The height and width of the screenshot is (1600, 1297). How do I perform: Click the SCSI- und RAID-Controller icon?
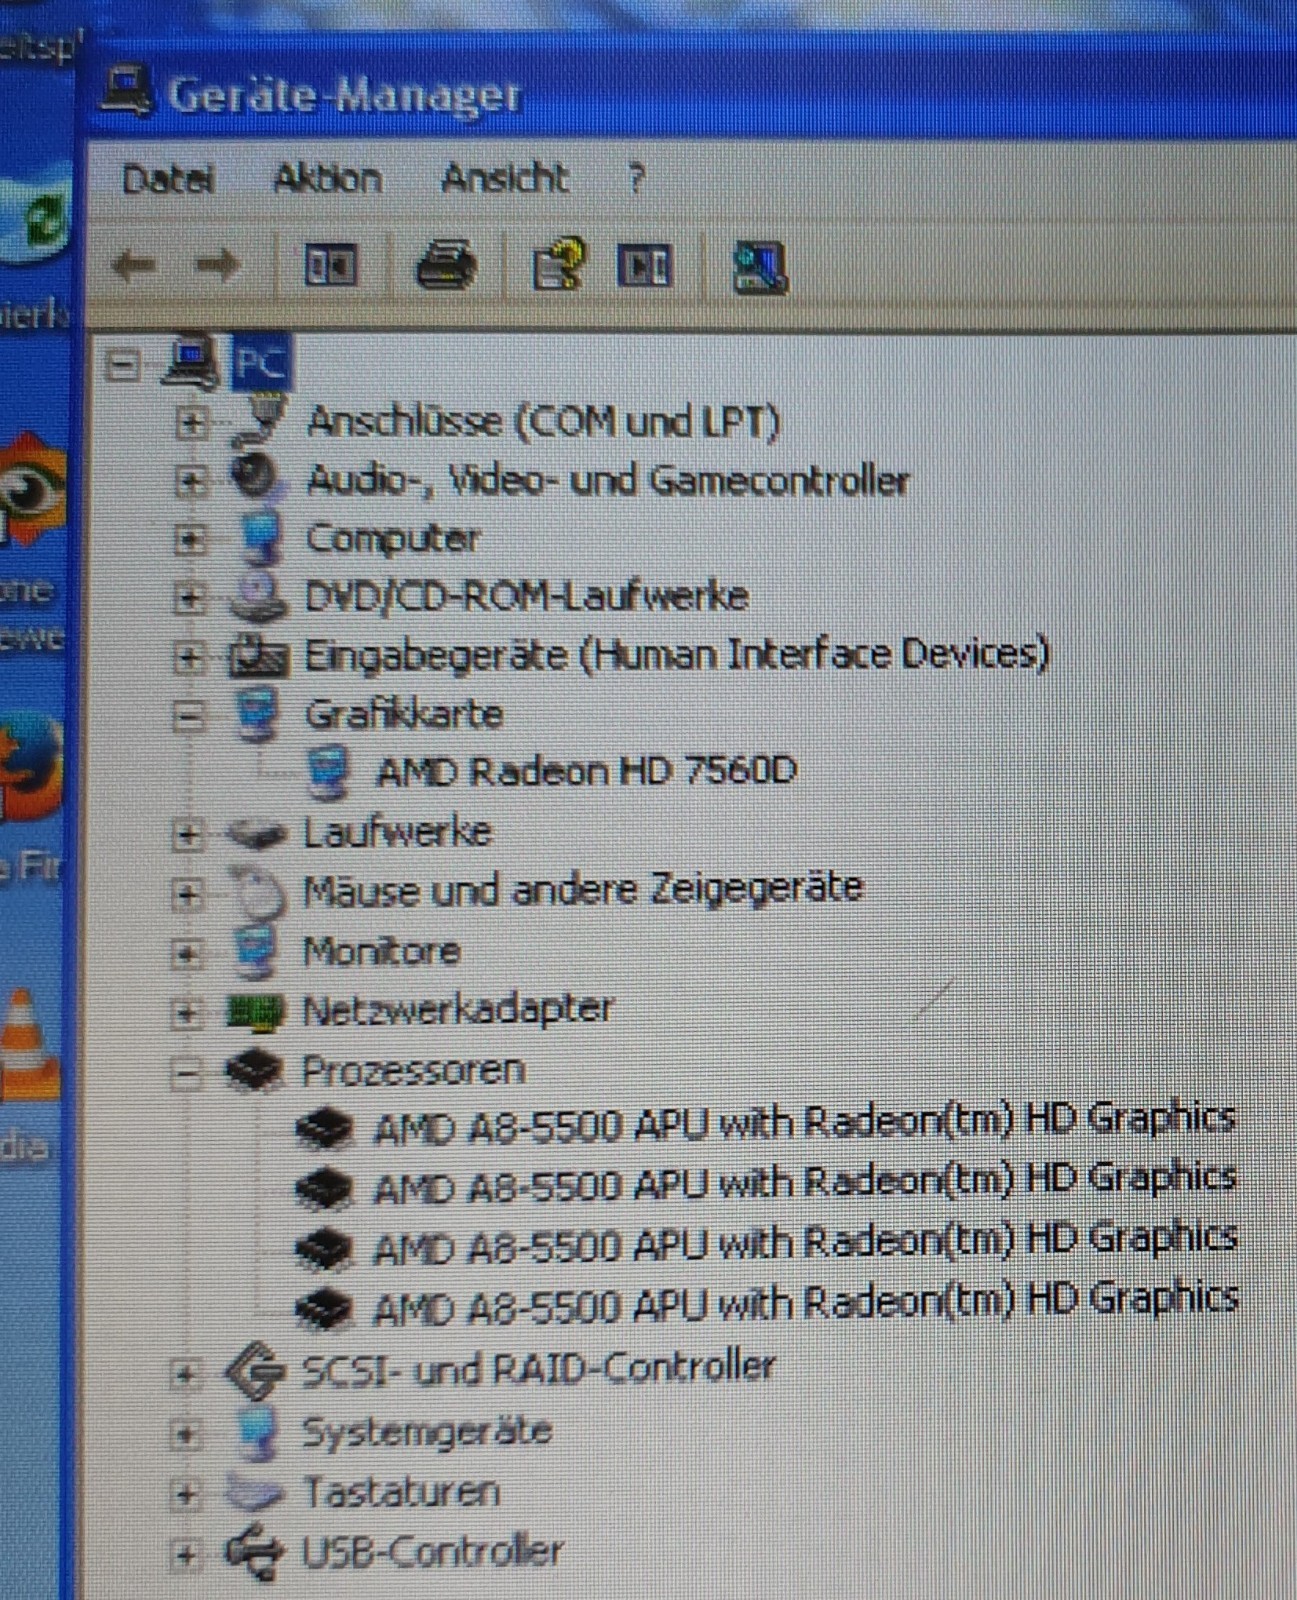(256, 1370)
